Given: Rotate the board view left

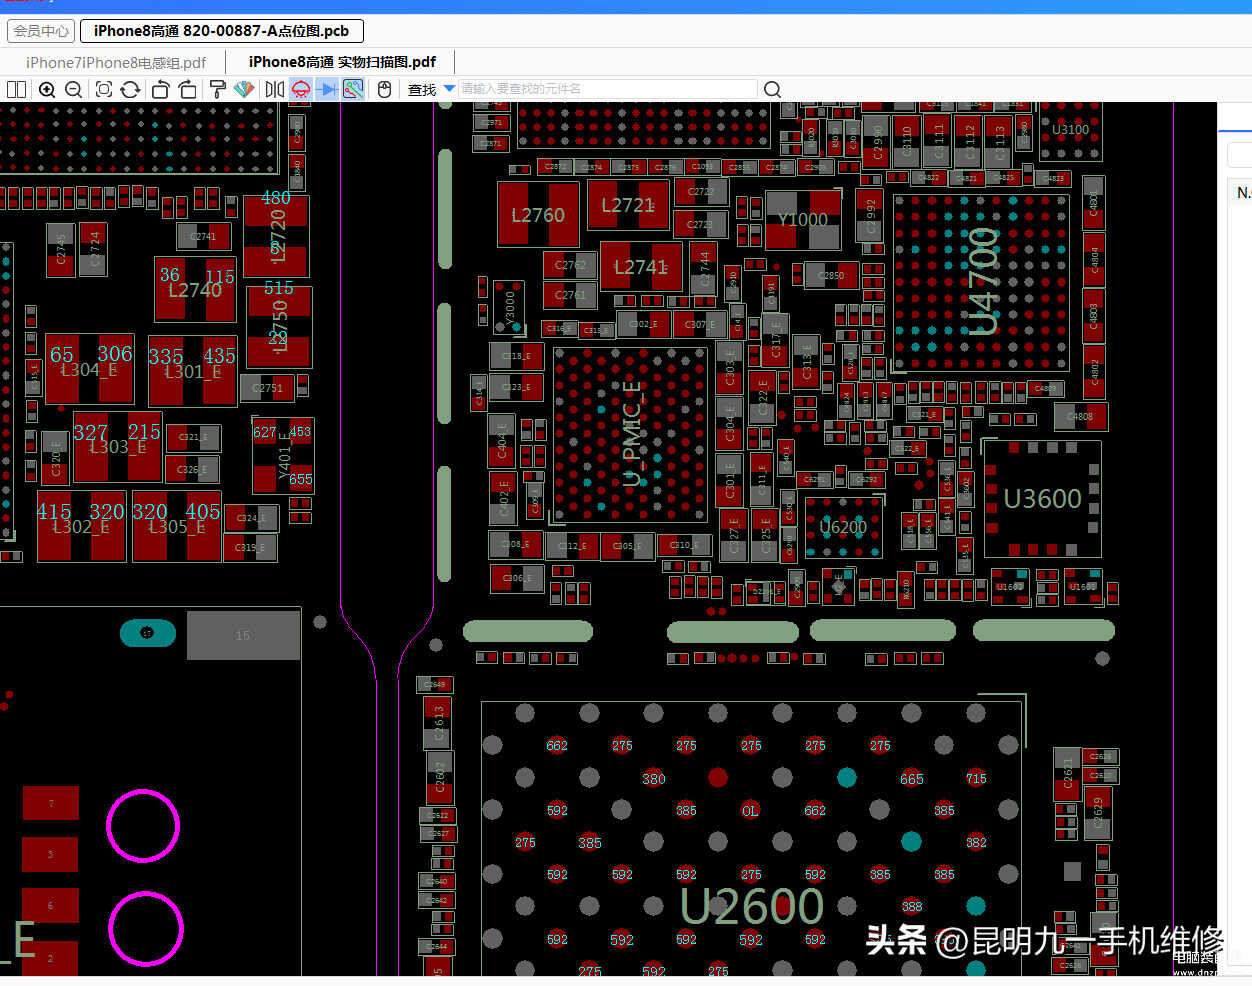Looking at the screenshot, I should [160, 90].
